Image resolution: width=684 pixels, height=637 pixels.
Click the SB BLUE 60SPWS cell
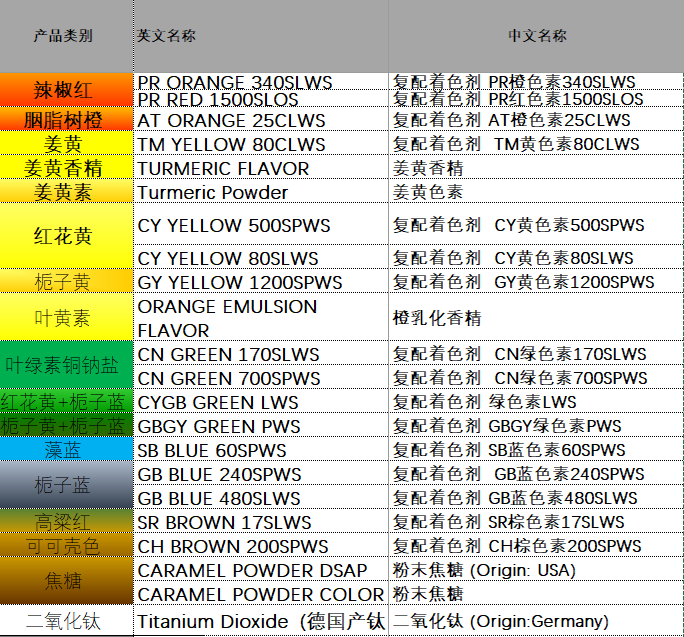tap(261, 449)
